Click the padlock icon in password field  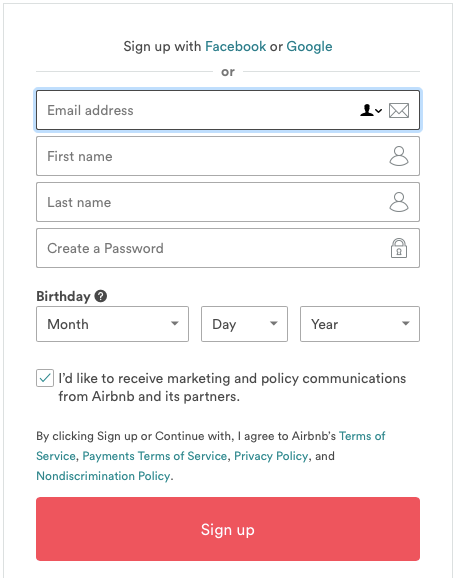[x=399, y=248]
